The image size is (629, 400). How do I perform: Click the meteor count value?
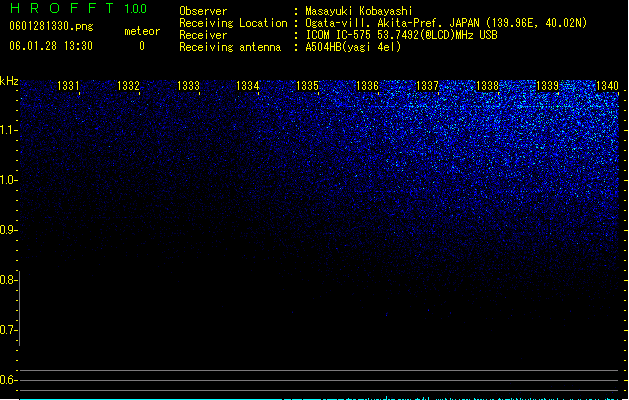[142, 46]
